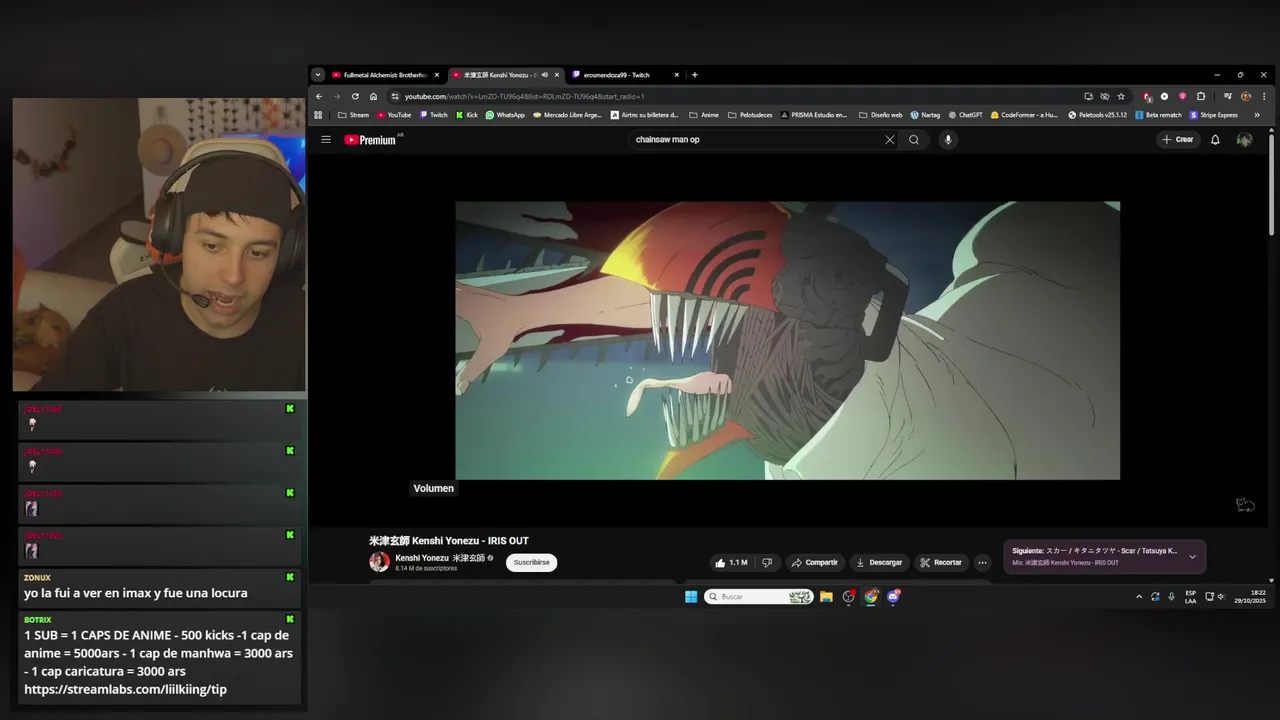The width and height of the screenshot is (1280, 720).
Task: Mute the Kenshi Yonezu tab audio
Action: (x=545, y=75)
